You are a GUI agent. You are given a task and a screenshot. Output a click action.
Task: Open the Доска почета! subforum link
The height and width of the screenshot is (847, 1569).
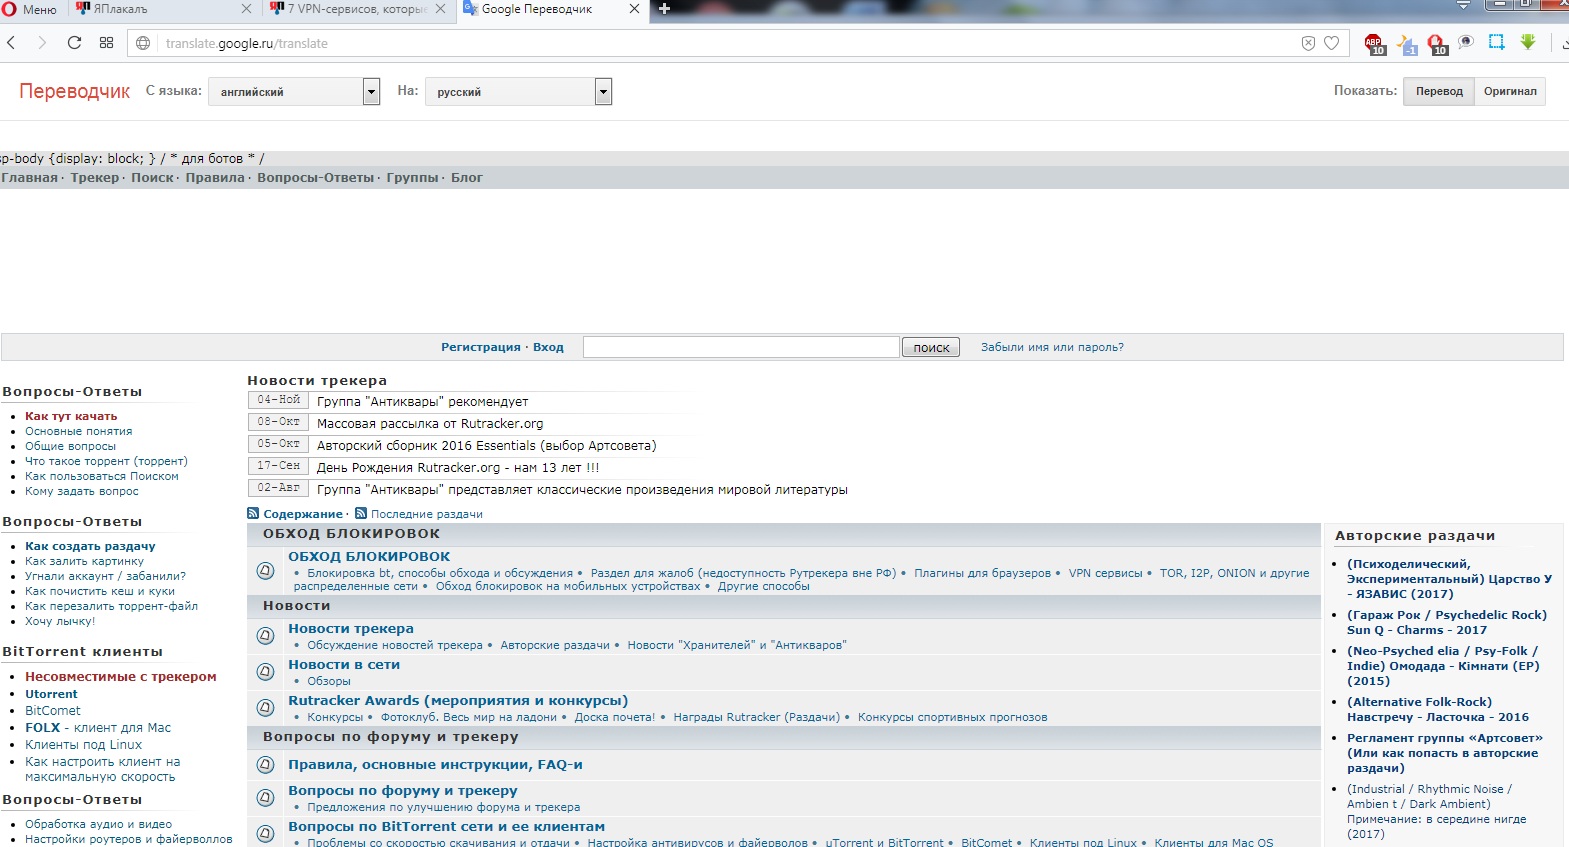point(615,717)
